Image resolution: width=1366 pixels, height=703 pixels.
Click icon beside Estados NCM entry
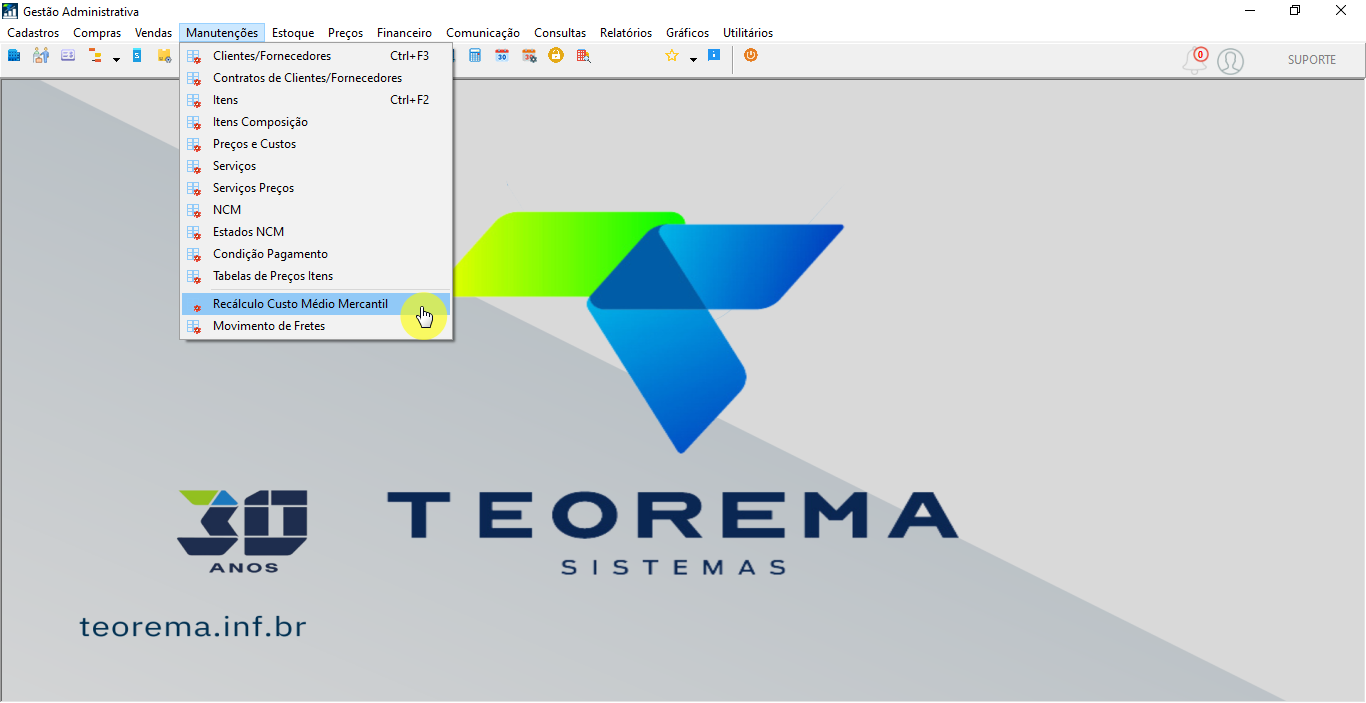click(x=195, y=232)
